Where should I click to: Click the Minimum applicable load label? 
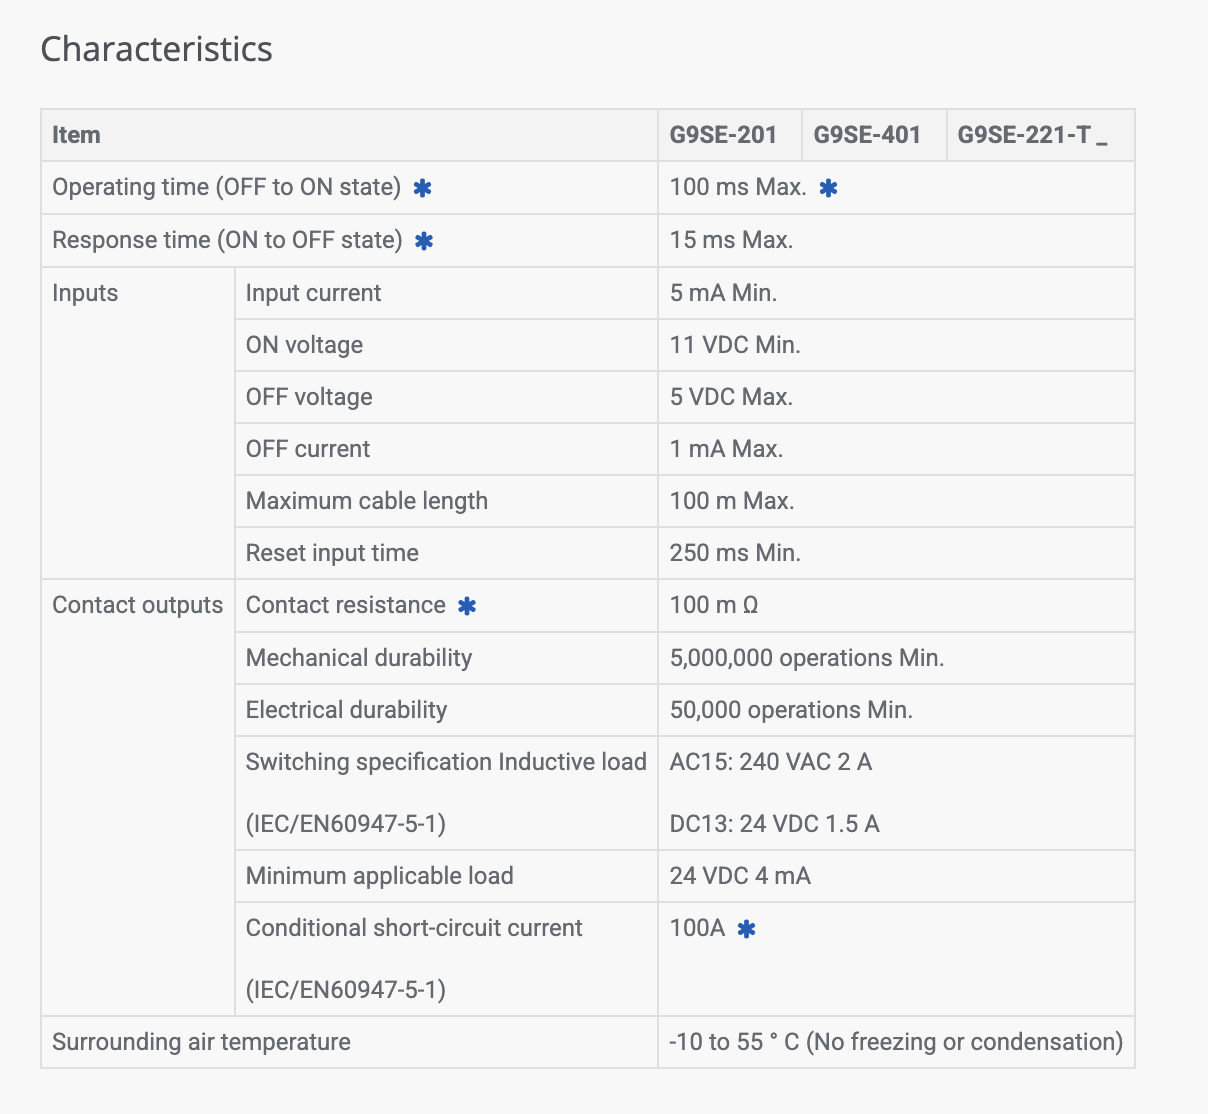pos(379,876)
